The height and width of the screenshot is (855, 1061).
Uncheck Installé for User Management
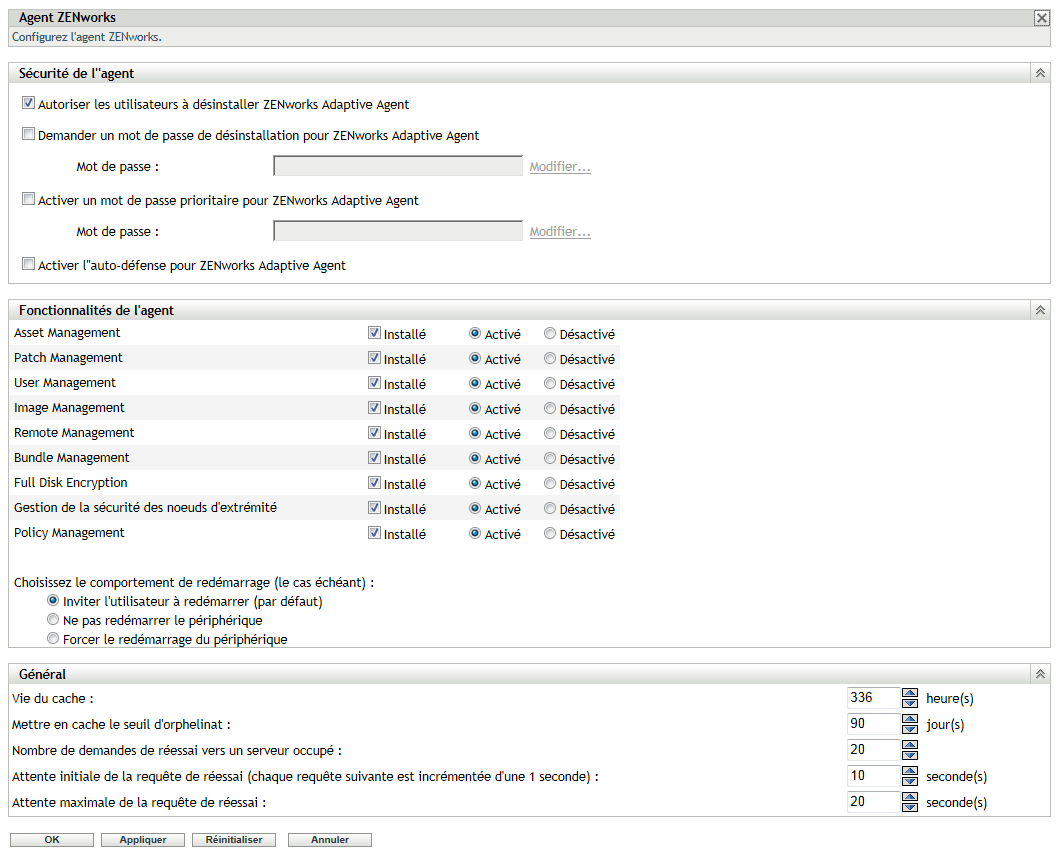374,383
